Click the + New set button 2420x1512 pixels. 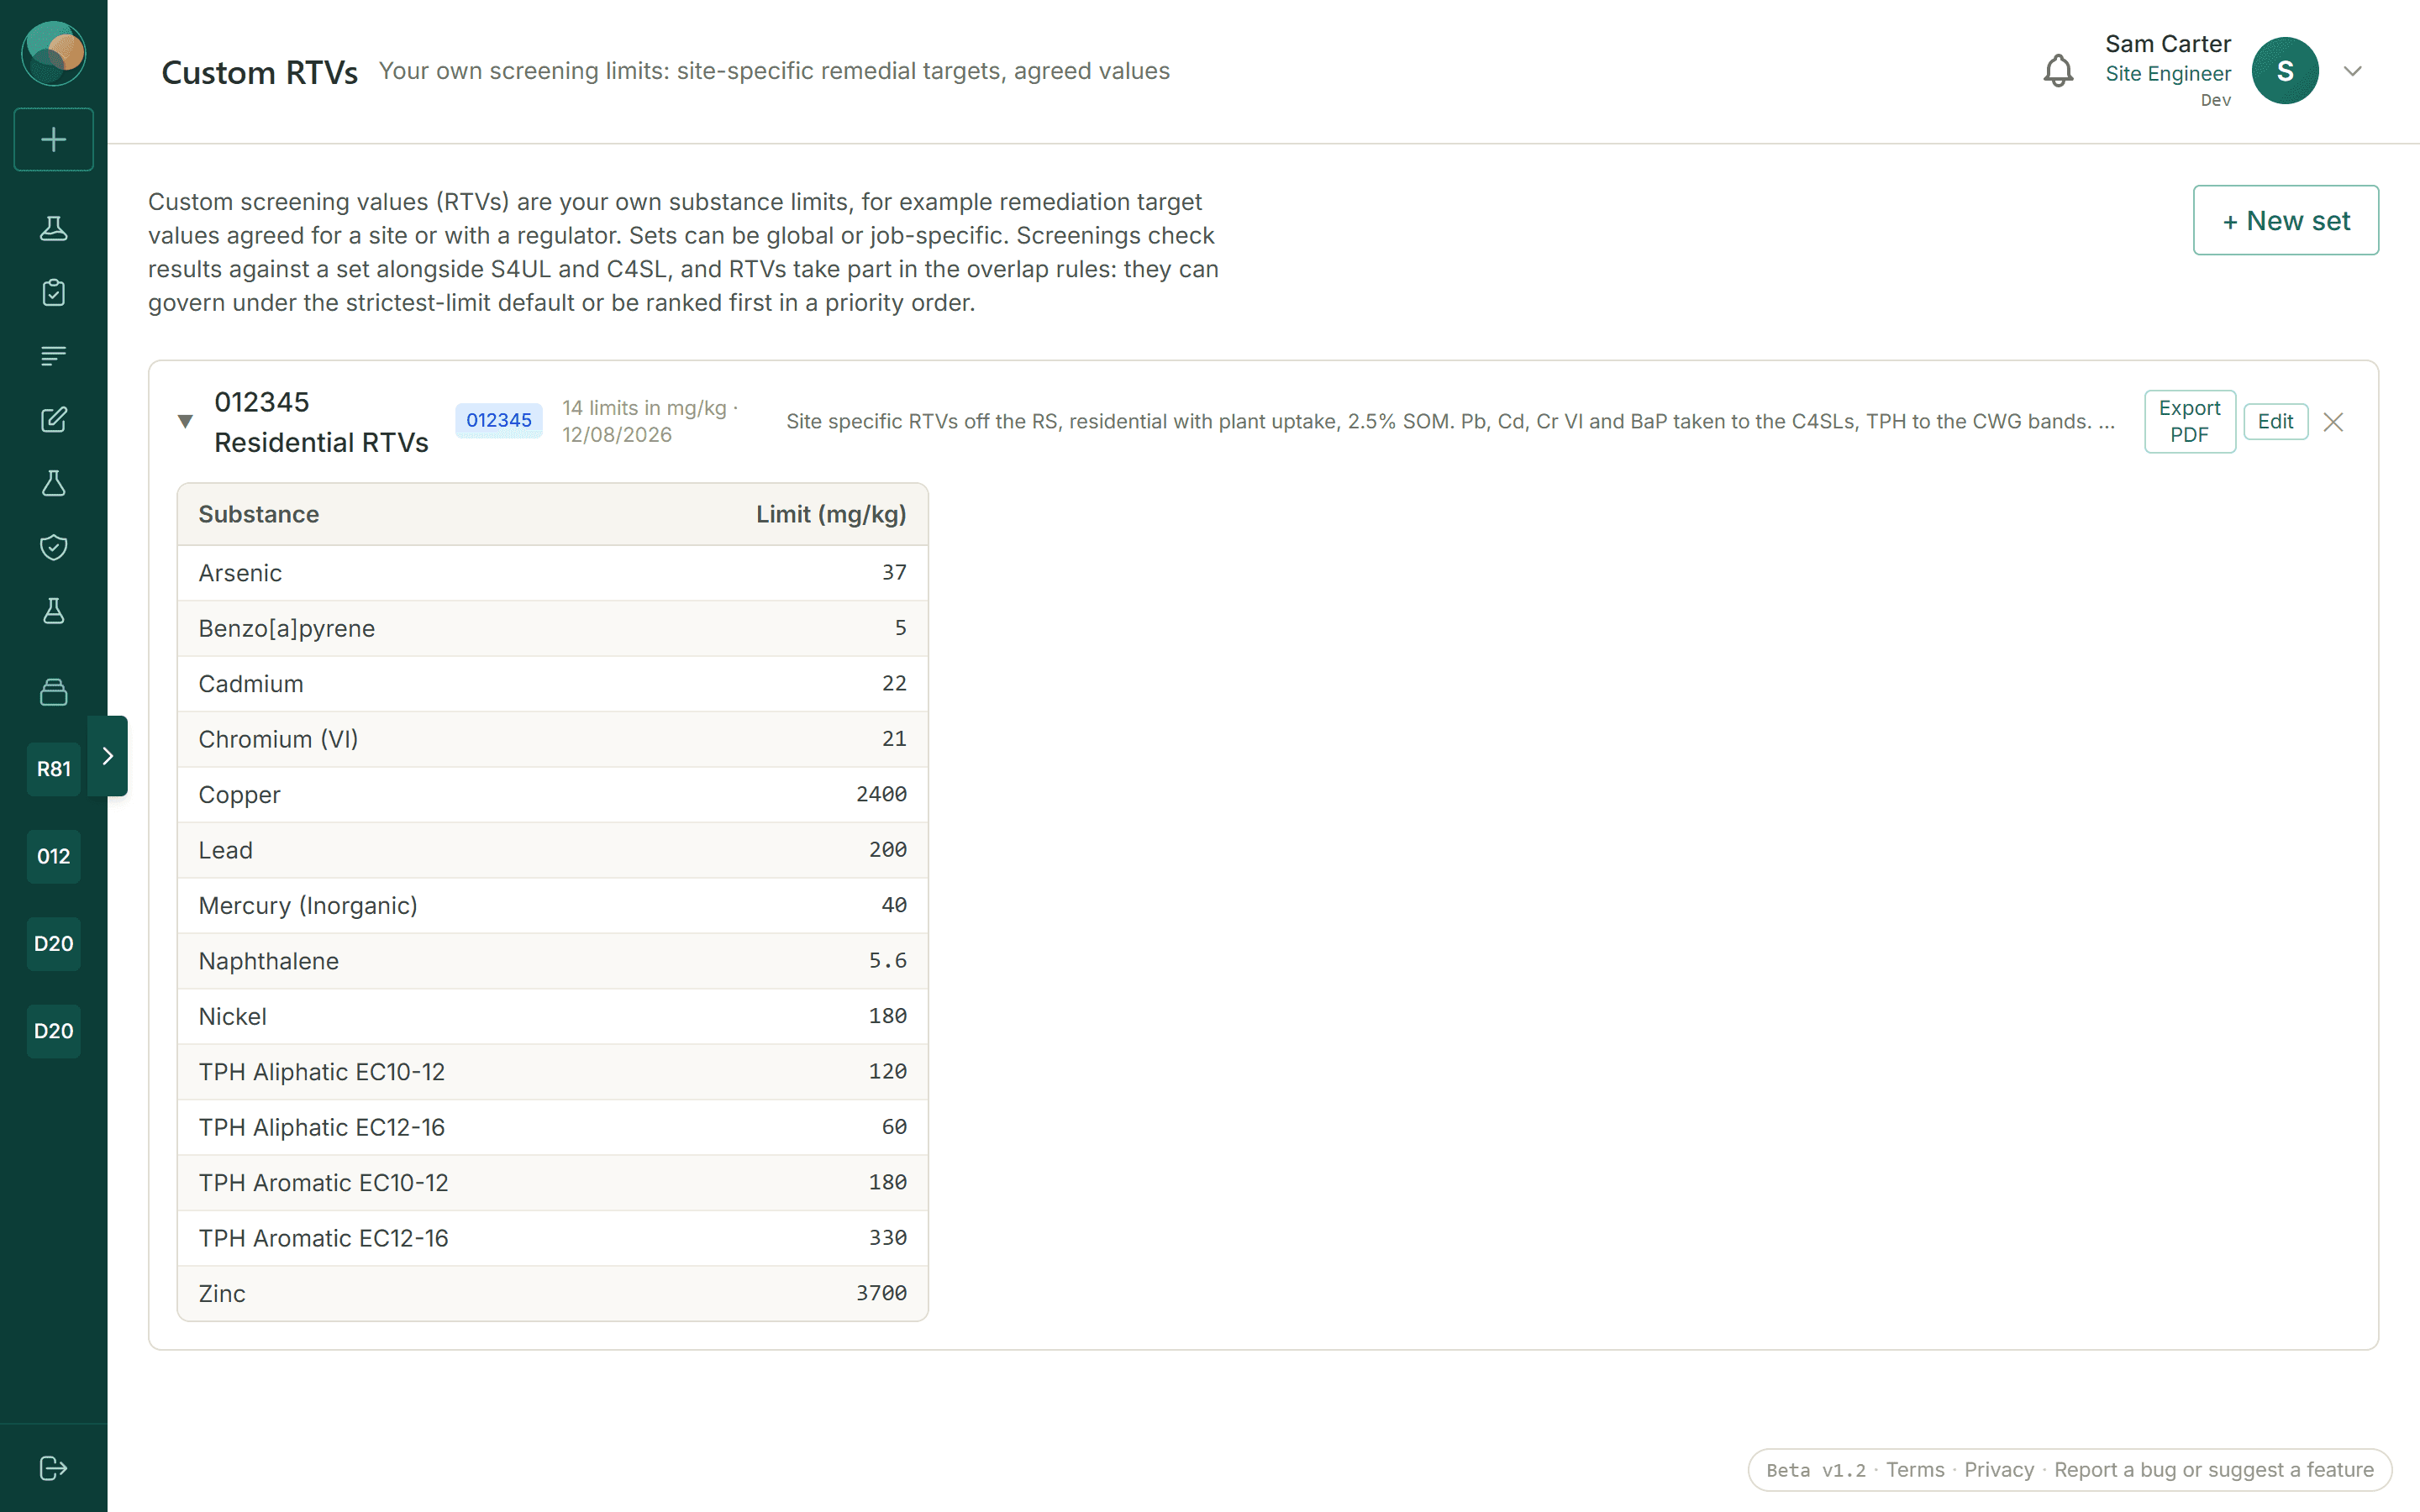tap(2285, 220)
